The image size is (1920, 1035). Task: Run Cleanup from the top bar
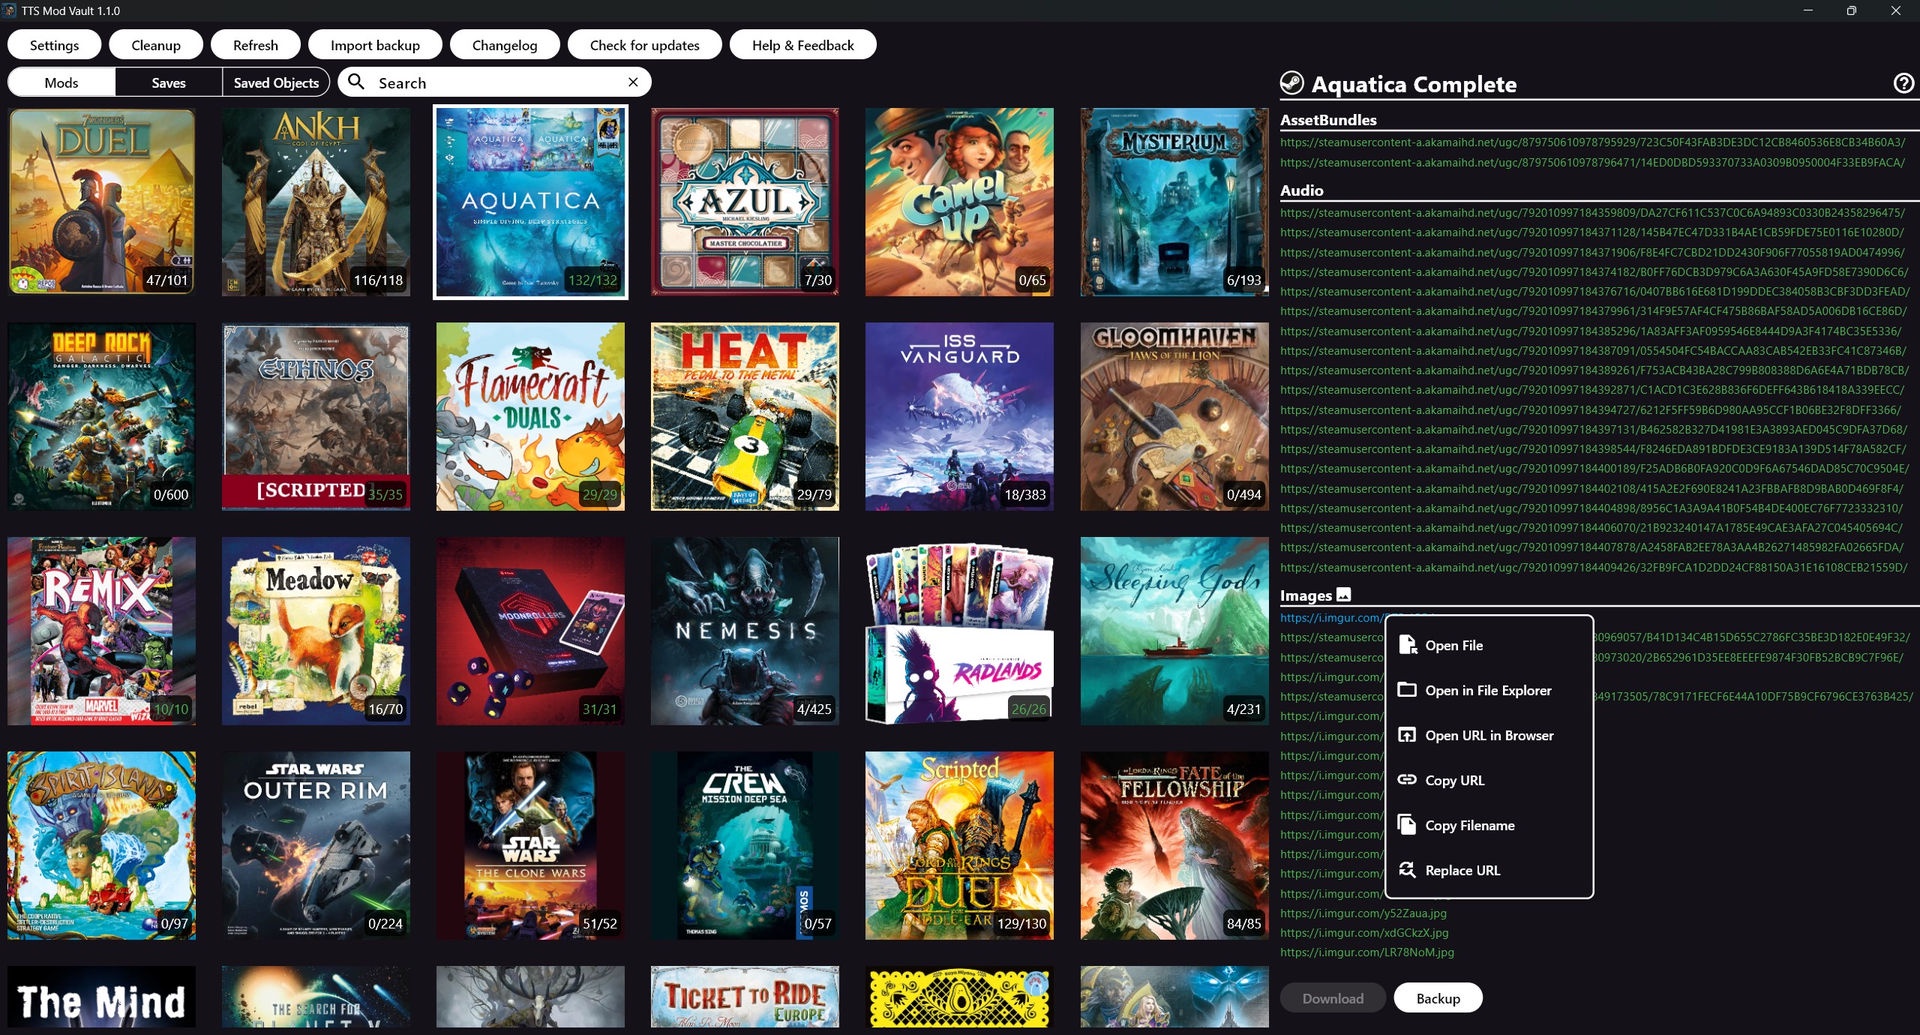(156, 45)
